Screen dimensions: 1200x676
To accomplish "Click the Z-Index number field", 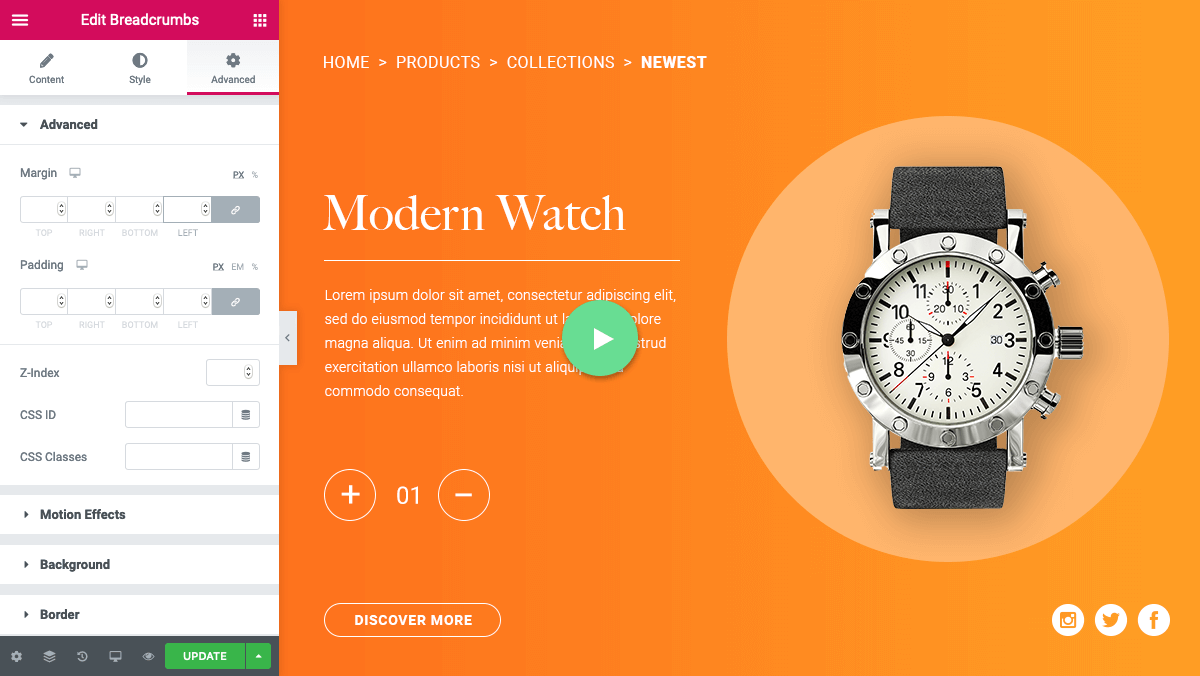I will tap(233, 373).
